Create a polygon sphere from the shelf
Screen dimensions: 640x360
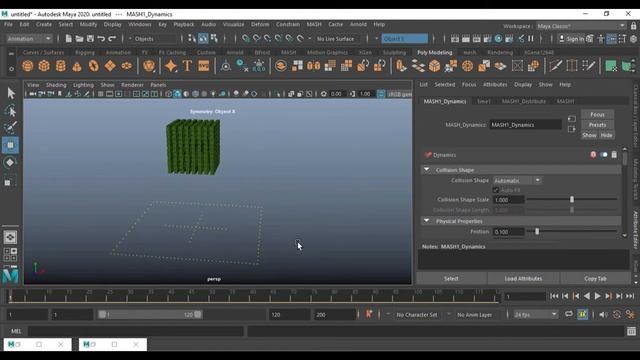tap(28, 66)
